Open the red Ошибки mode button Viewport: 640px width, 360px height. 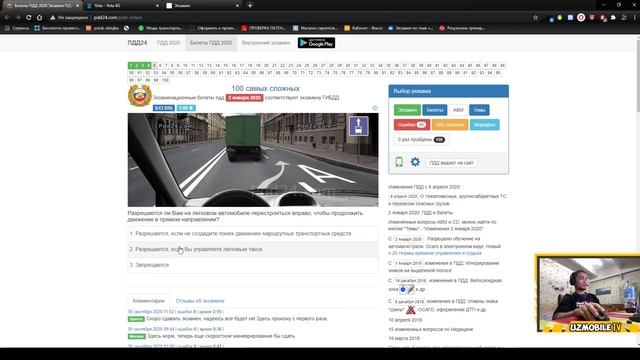(412, 124)
